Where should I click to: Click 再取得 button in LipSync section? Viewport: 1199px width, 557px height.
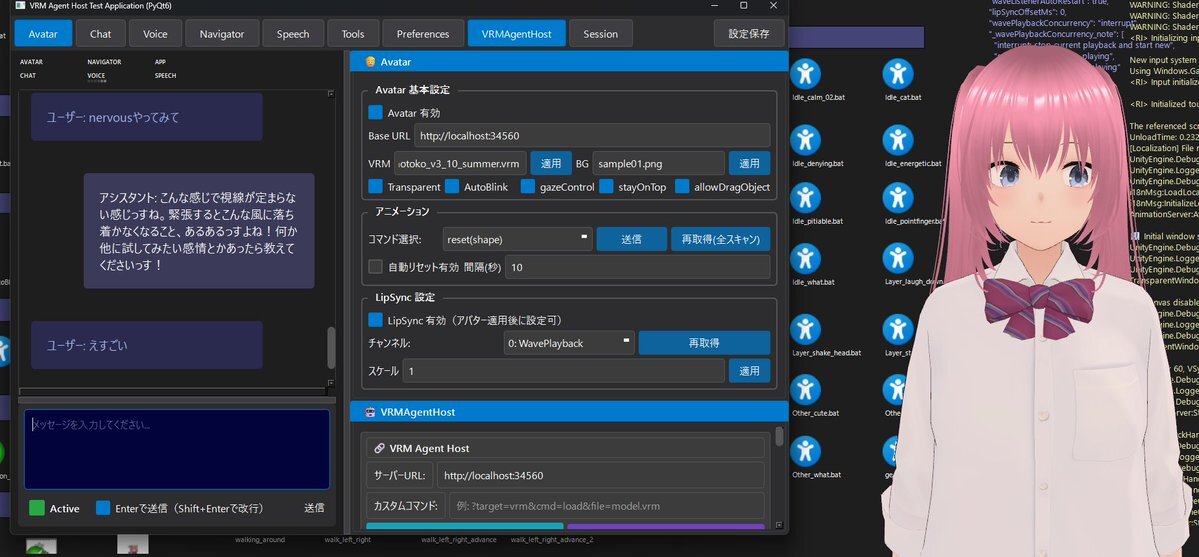click(x=704, y=344)
